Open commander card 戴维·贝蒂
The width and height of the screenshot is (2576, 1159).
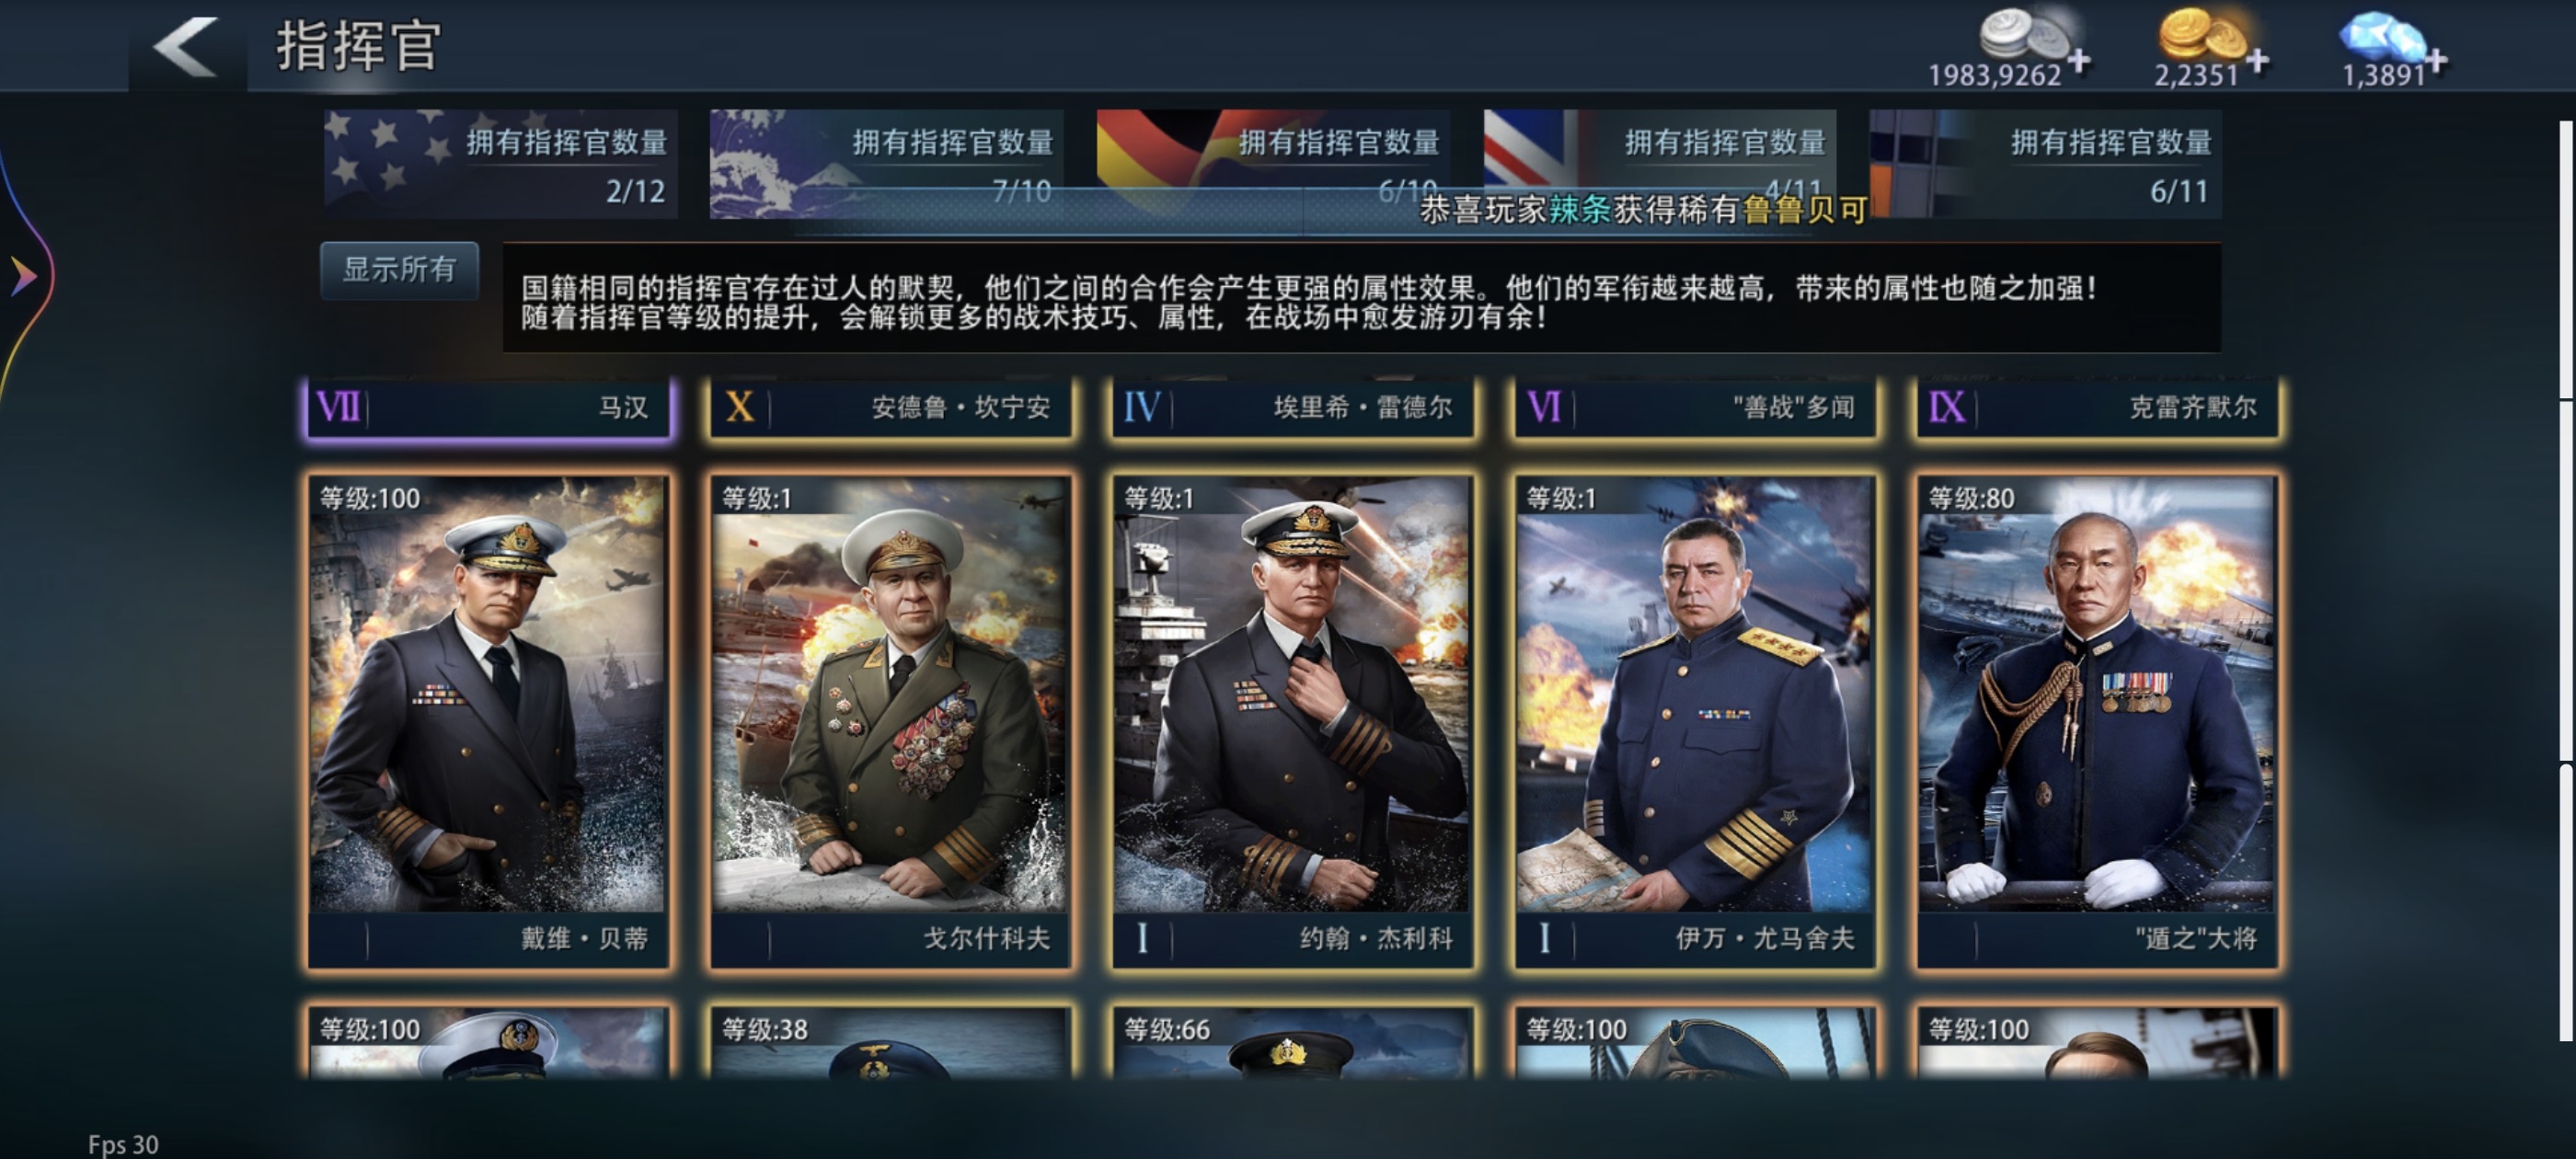point(488,721)
